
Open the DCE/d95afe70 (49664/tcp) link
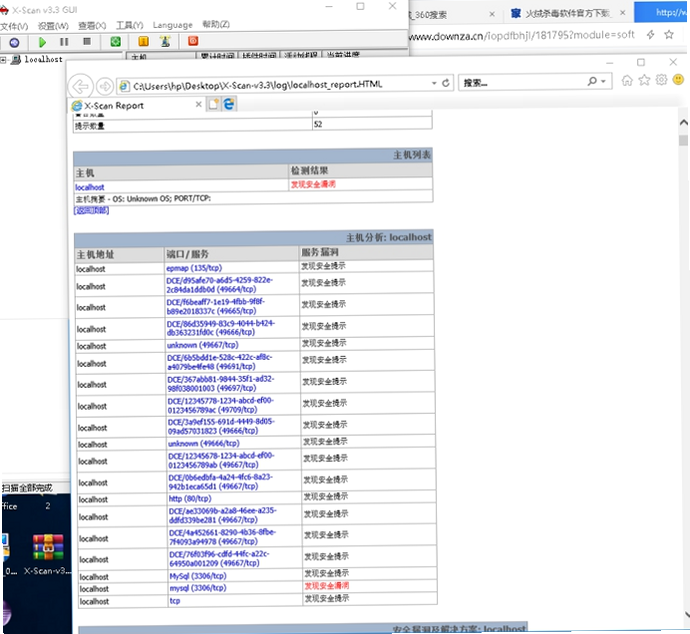[220, 284]
